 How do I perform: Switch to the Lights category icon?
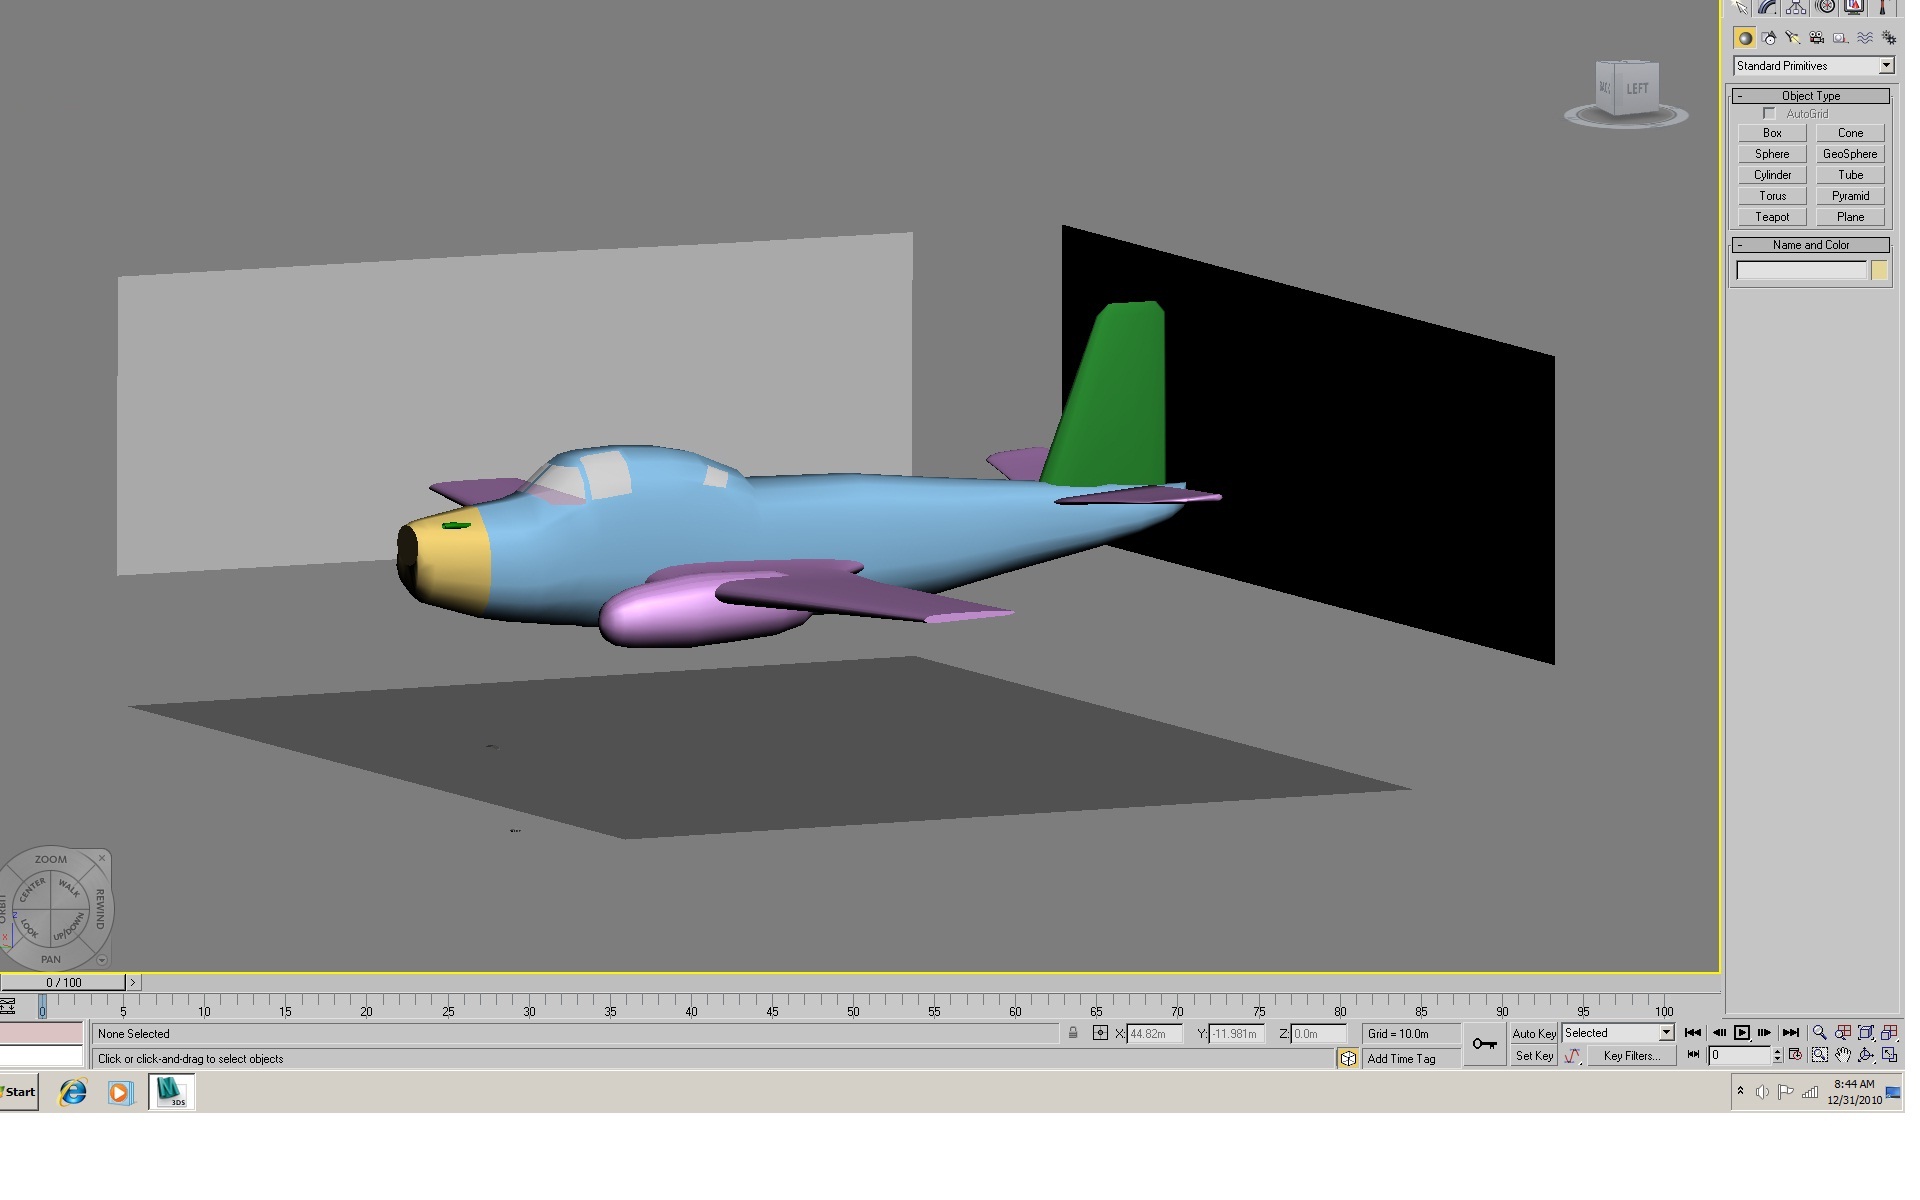pyautogui.click(x=1793, y=38)
